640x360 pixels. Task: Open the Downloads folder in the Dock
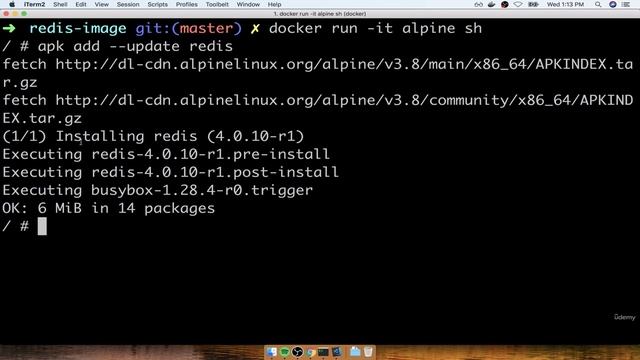[x=355, y=351]
